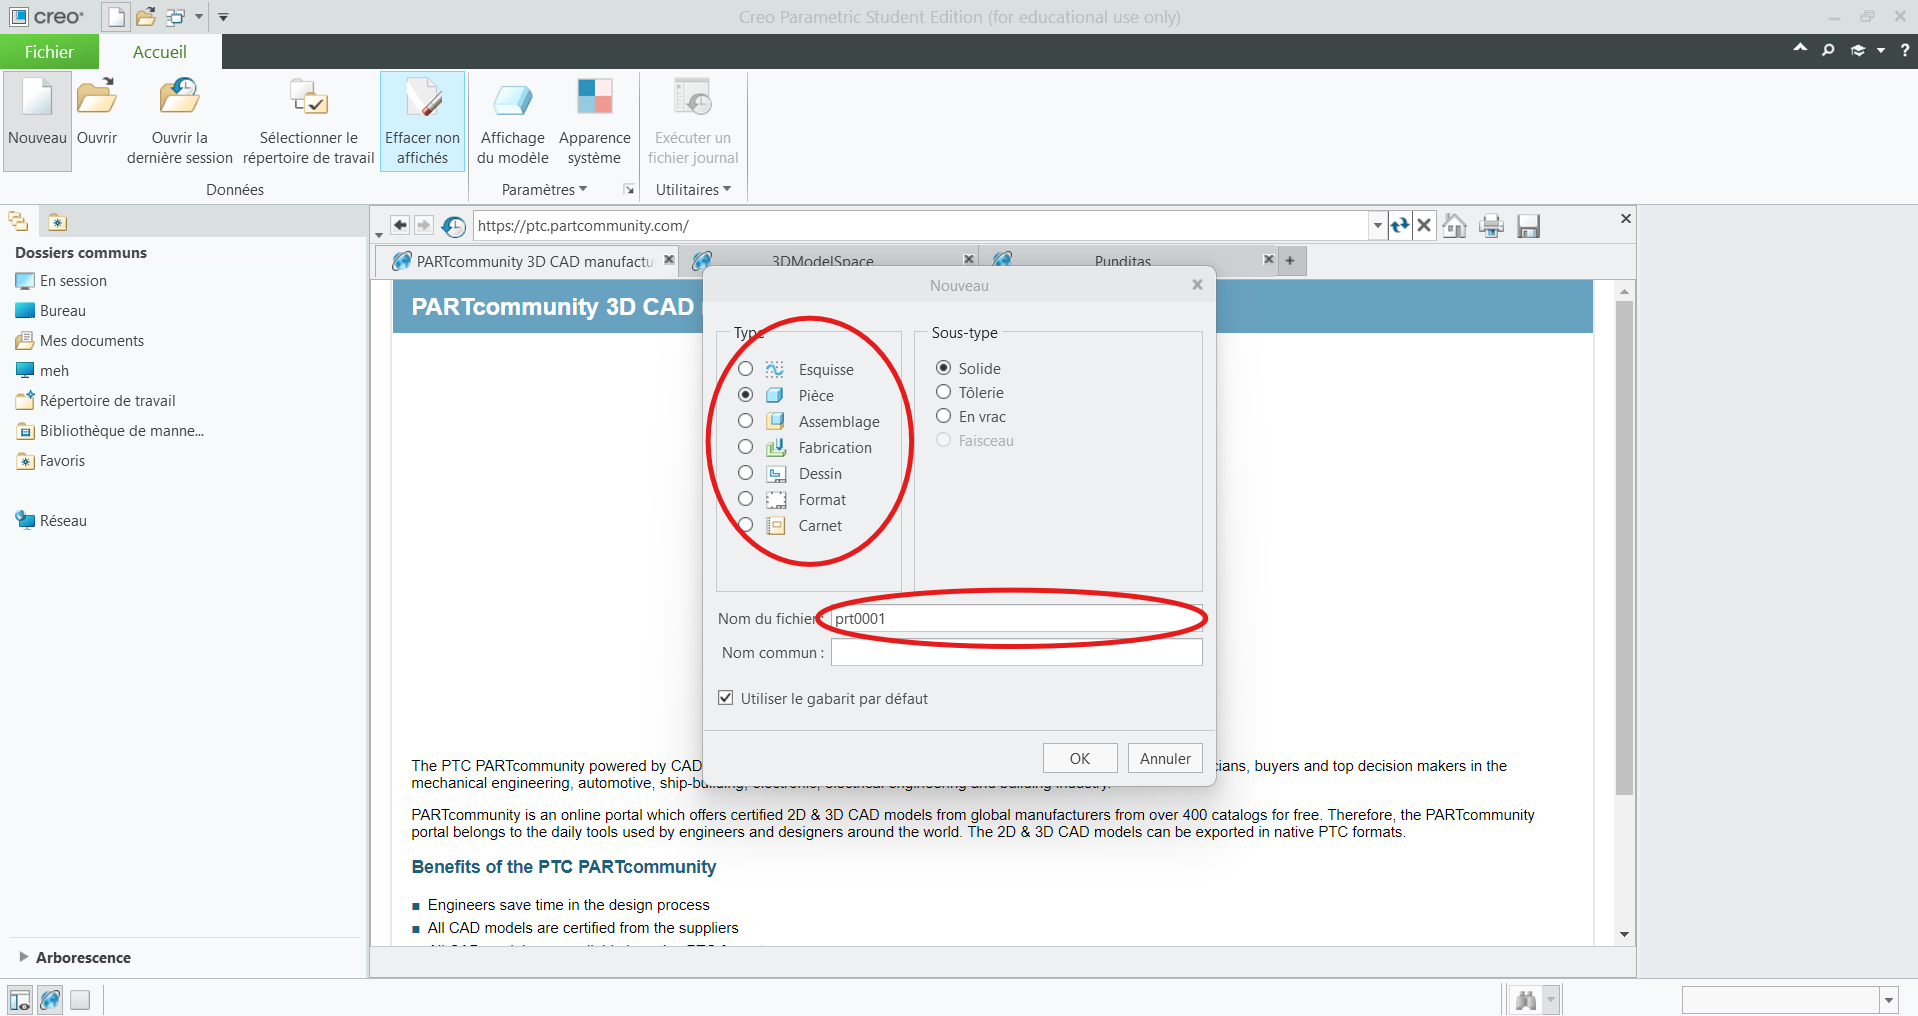Click the new file icon in quick access toolbar
This screenshot has height=1016, width=1918.
click(x=117, y=17)
